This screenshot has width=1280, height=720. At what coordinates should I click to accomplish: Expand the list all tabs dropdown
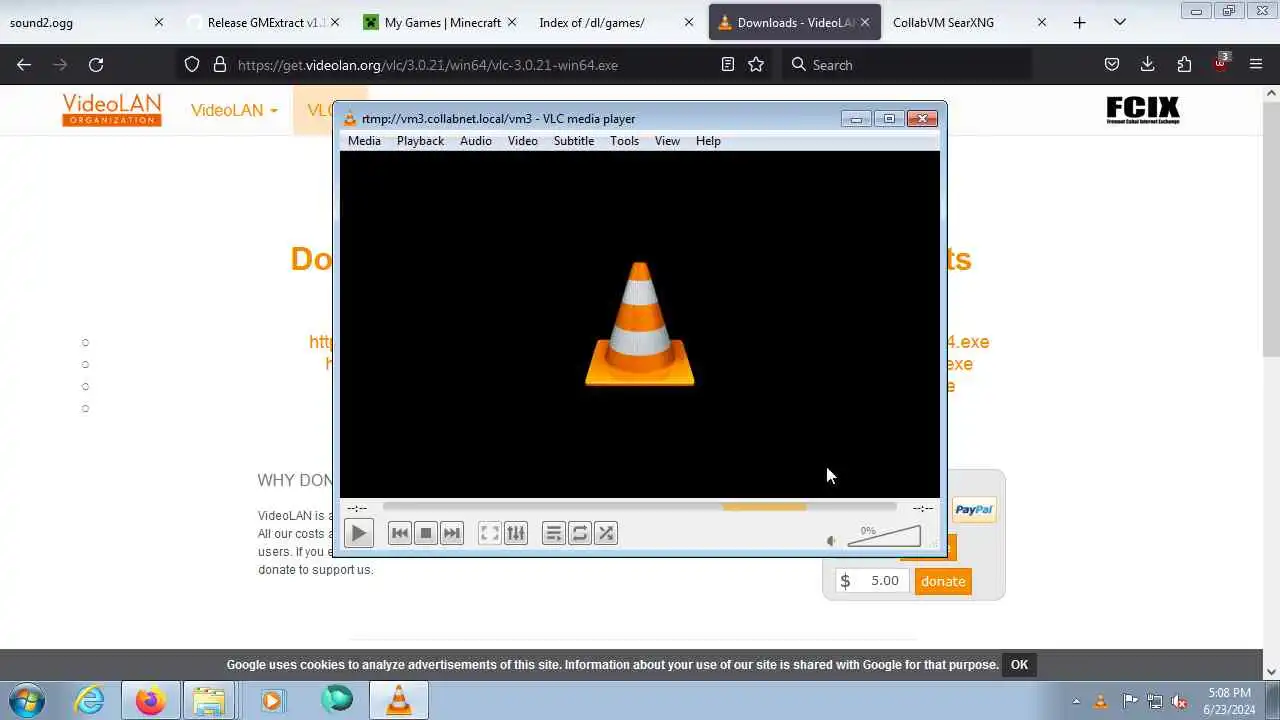pyautogui.click(x=1119, y=22)
